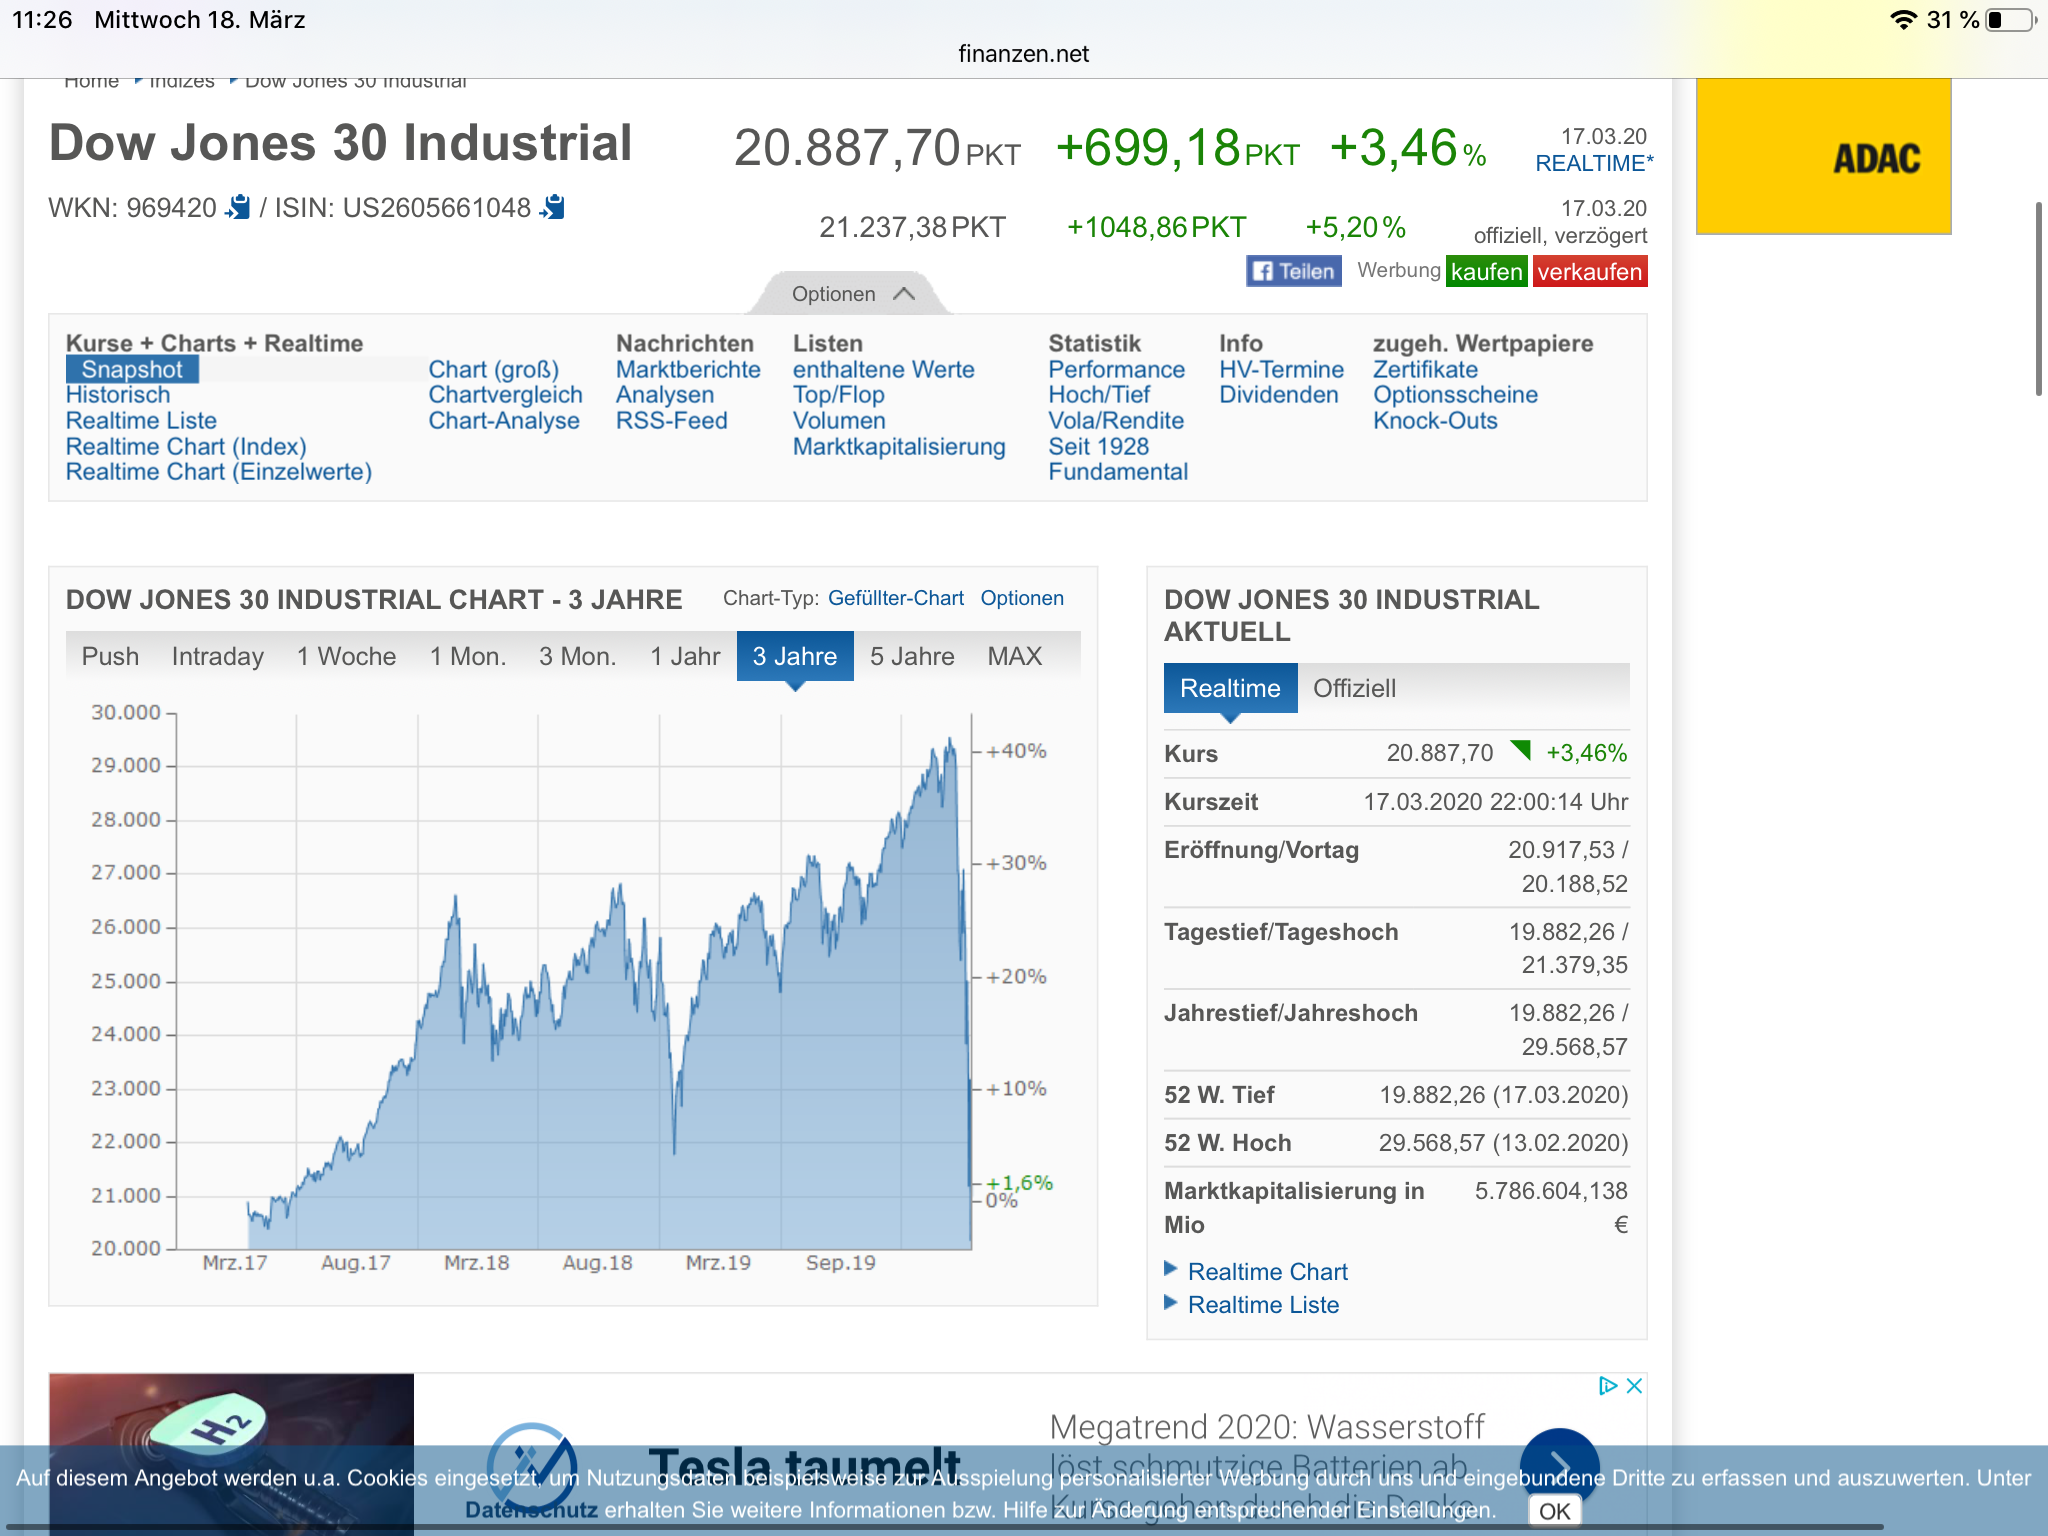2048x1536 pixels.
Task: Open the Gefüllter-Chart chart type selector
Action: [x=896, y=598]
